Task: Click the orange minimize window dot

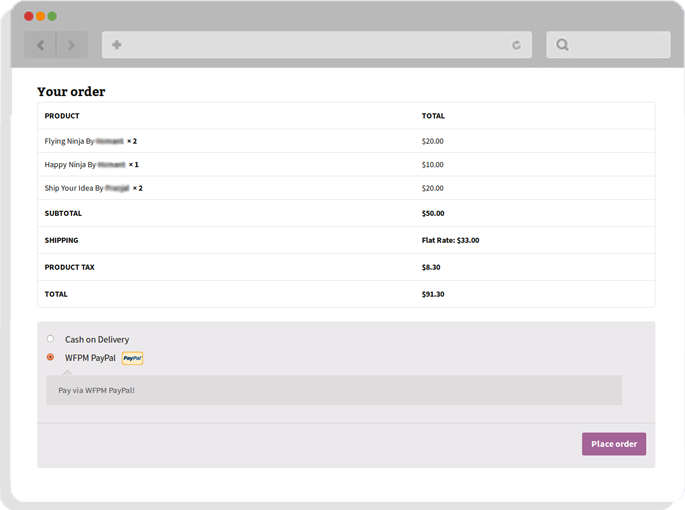Action: [41, 16]
